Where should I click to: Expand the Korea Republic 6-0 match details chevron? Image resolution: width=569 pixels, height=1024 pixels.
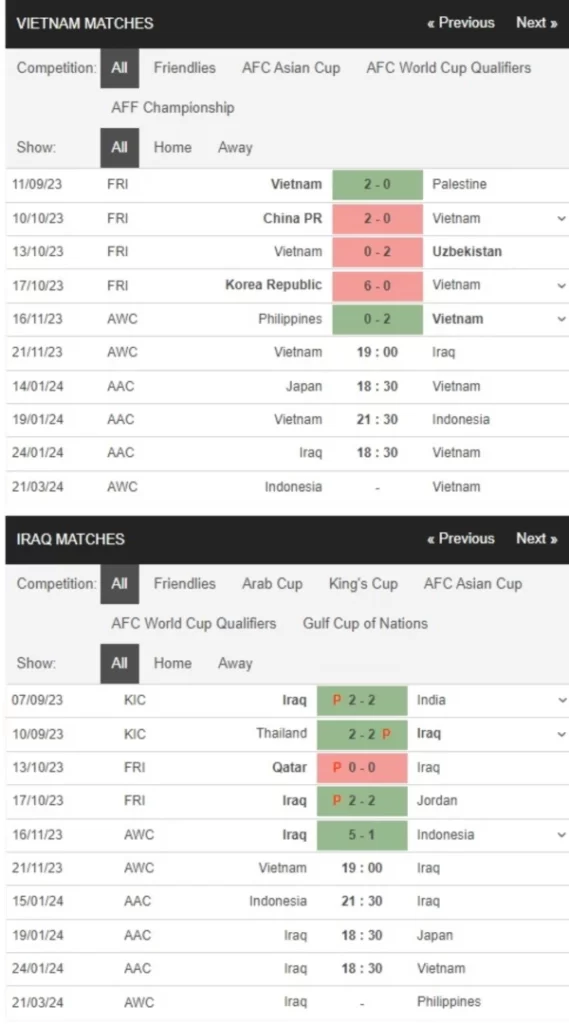[561, 285]
